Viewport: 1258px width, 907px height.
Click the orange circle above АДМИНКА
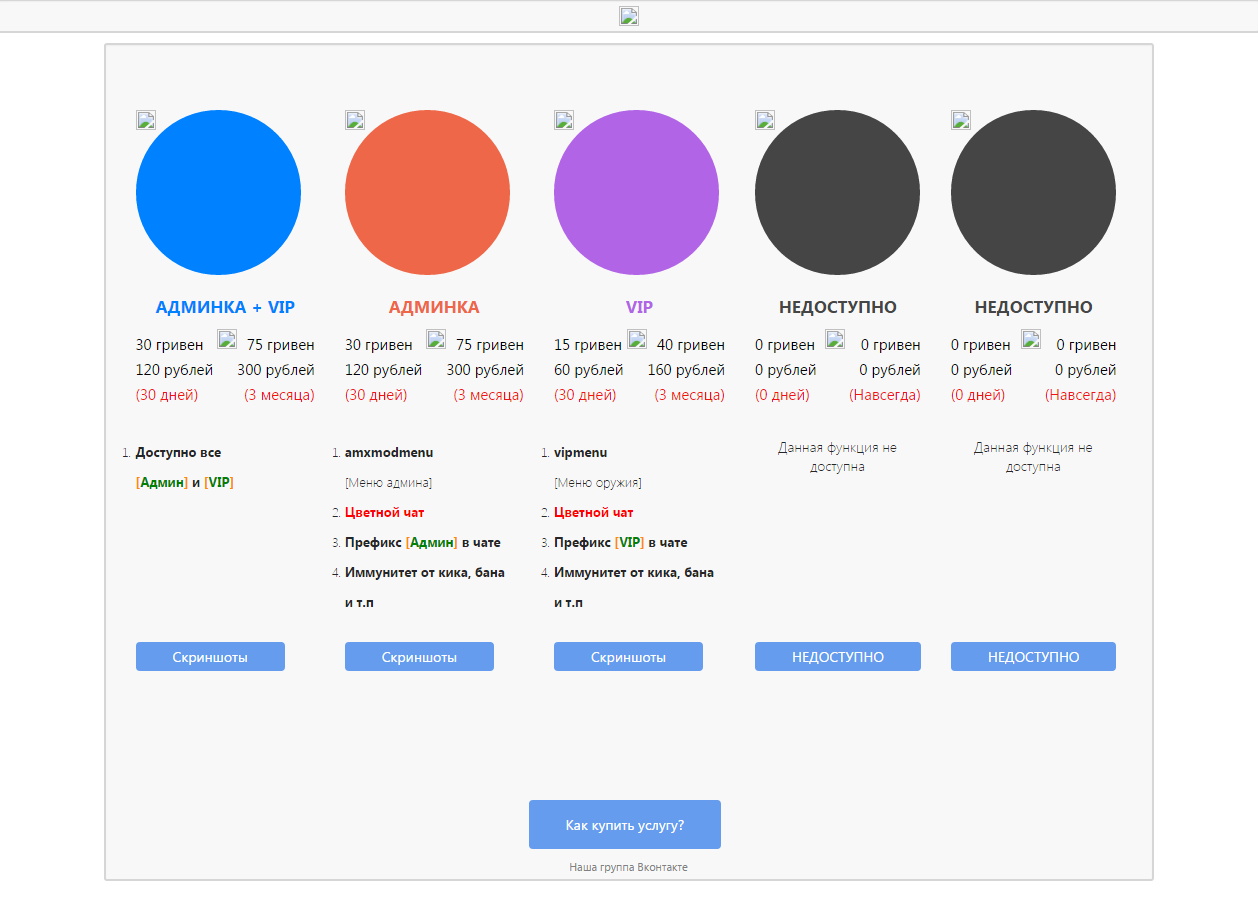[427, 192]
